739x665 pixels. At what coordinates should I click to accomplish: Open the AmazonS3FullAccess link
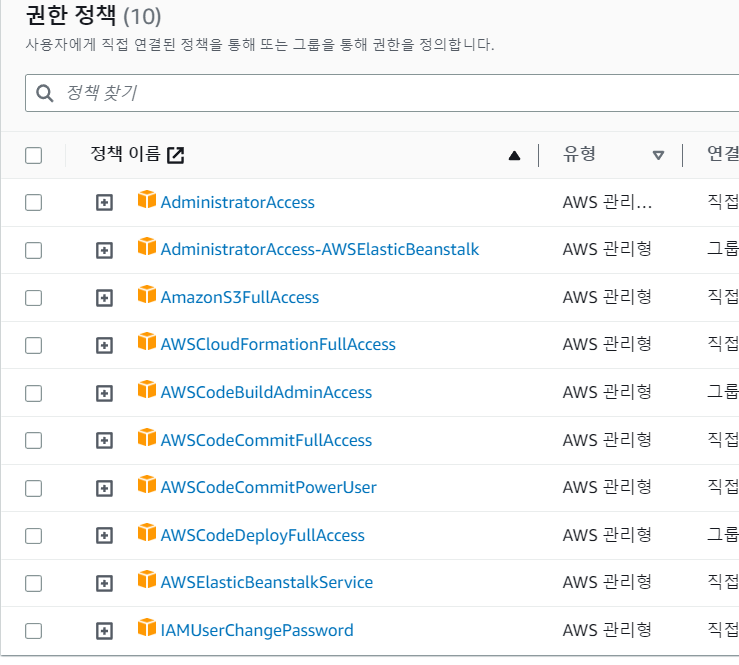pos(240,297)
